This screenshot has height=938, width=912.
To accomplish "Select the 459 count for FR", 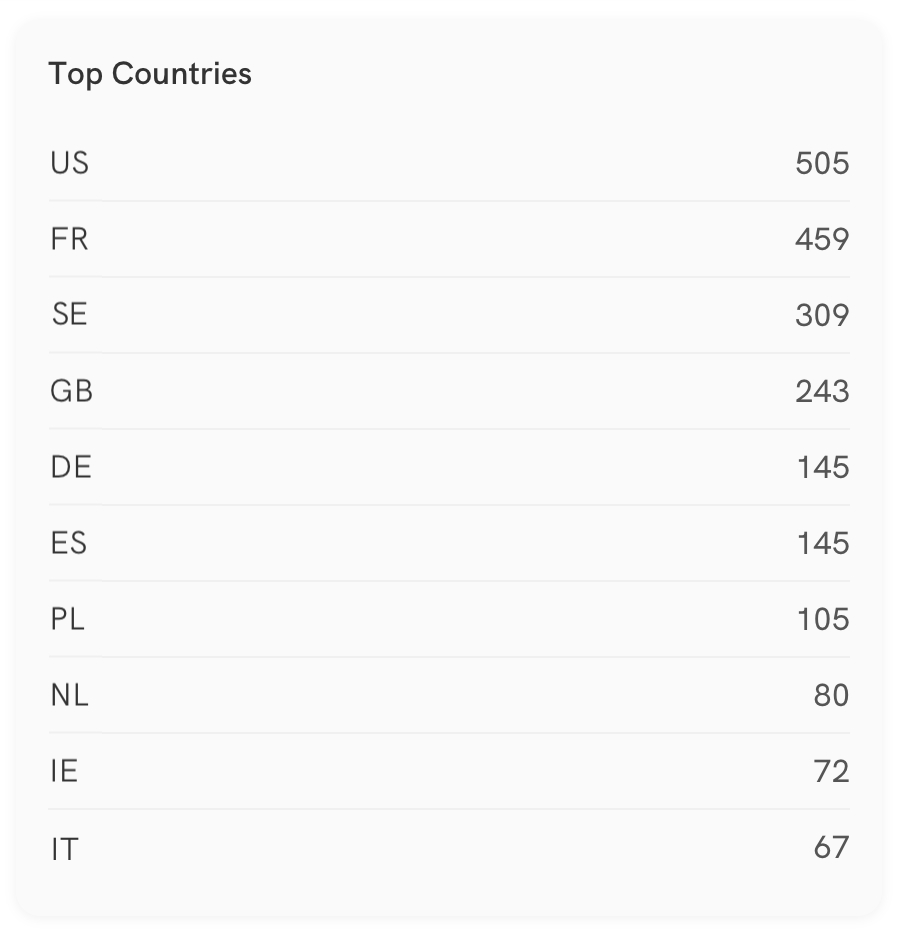I will (822, 239).
